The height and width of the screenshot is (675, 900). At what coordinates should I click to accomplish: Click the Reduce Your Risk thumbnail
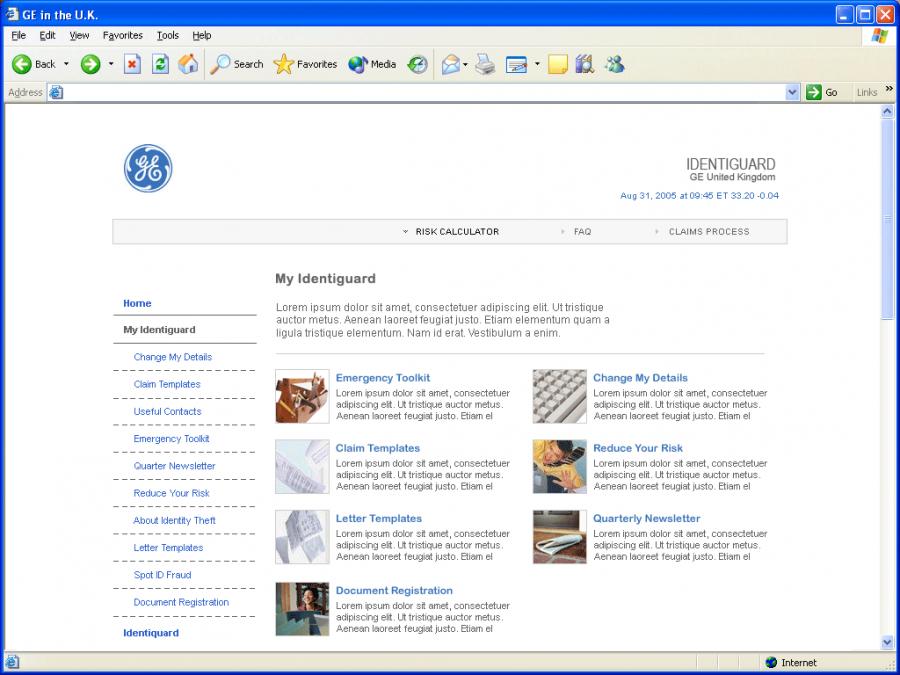point(560,466)
